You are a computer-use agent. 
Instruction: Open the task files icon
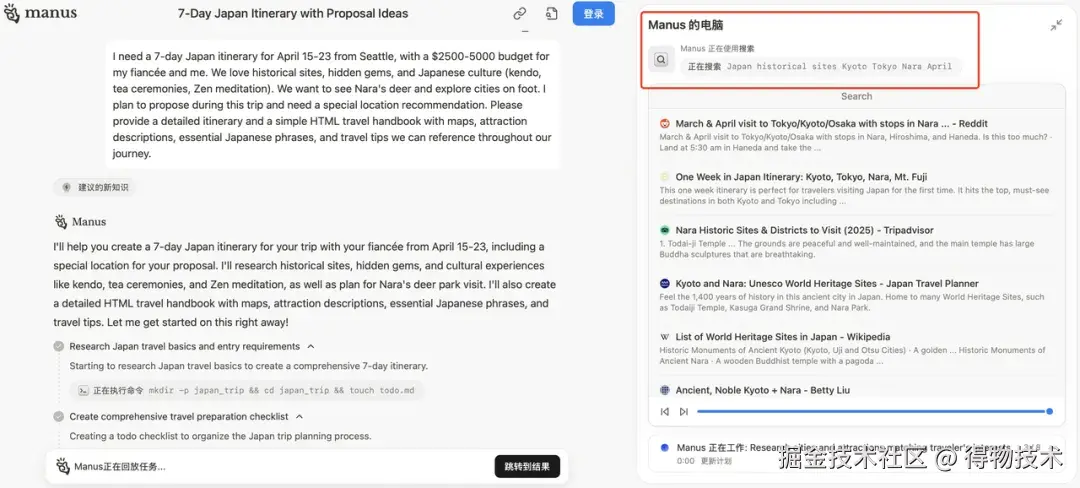pyautogui.click(x=552, y=14)
